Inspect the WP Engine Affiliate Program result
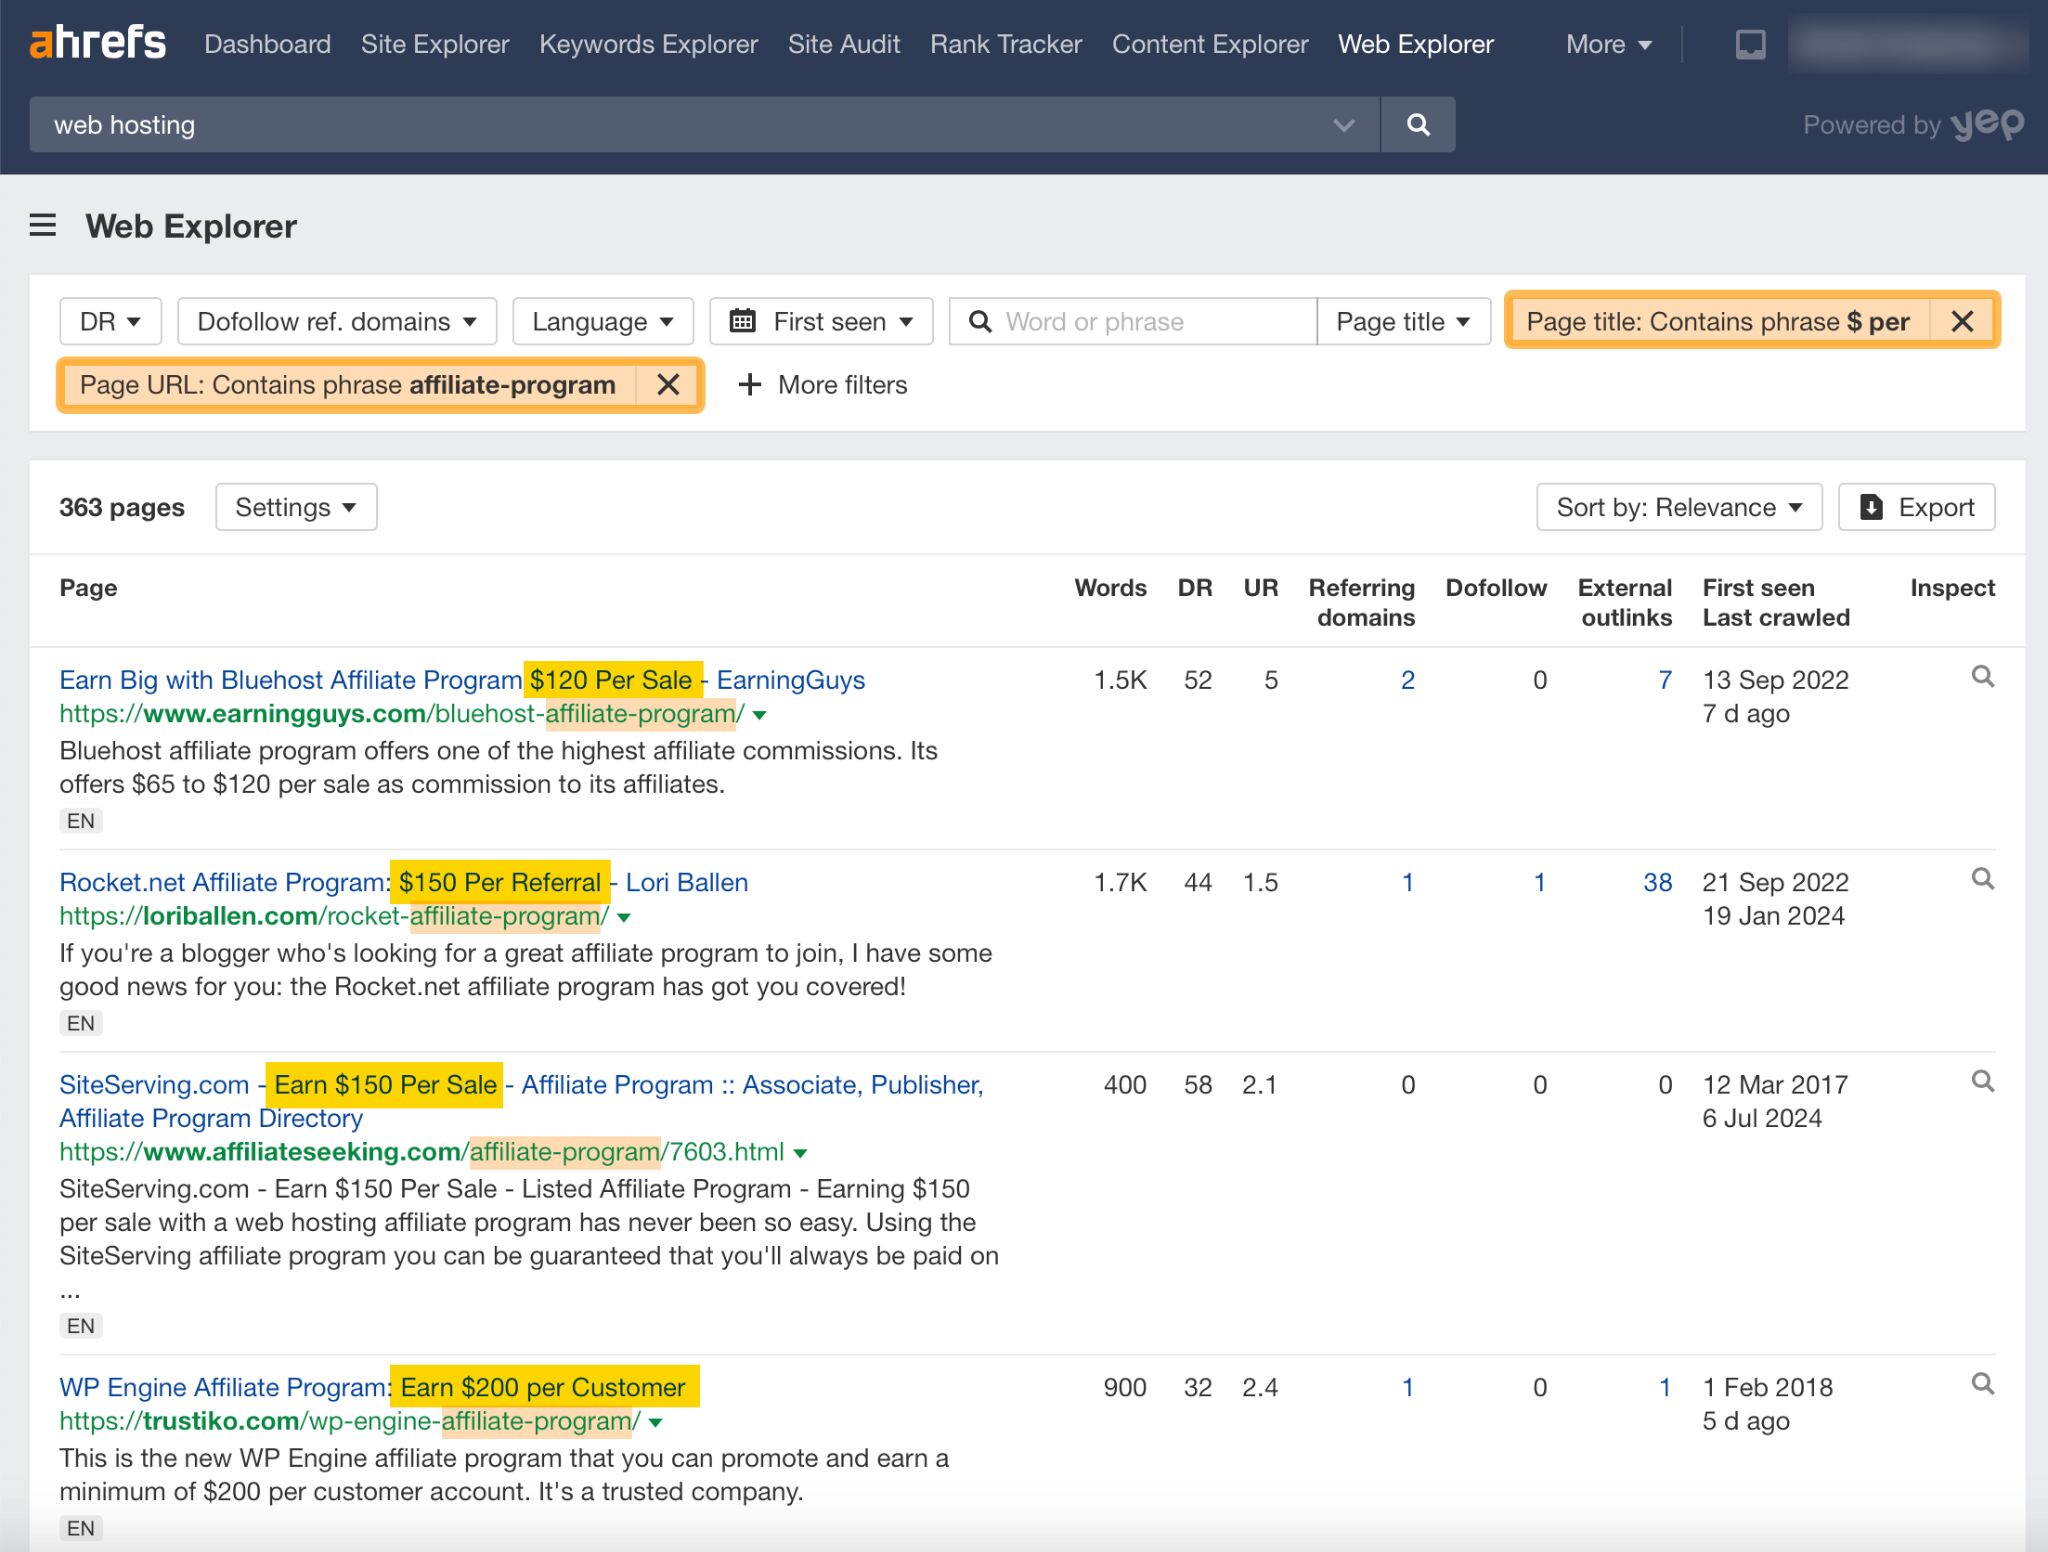Viewport: 2048px width, 1552px height. [x=1983, y=1385]
